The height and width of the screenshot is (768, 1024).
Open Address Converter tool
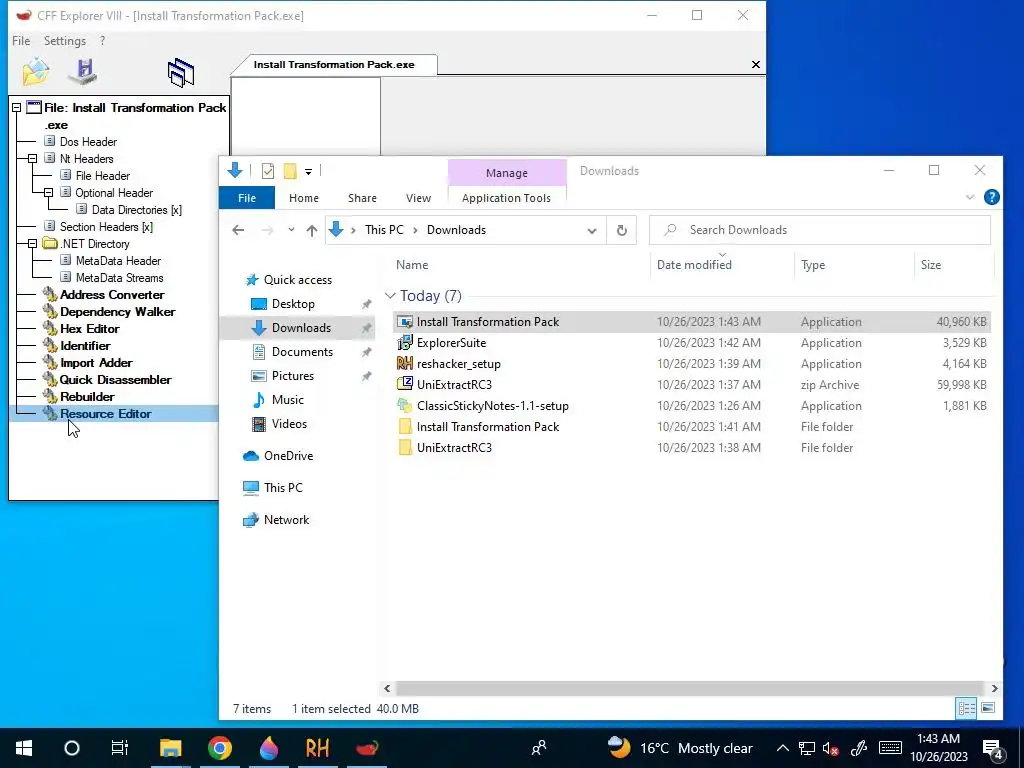(112, 295)
